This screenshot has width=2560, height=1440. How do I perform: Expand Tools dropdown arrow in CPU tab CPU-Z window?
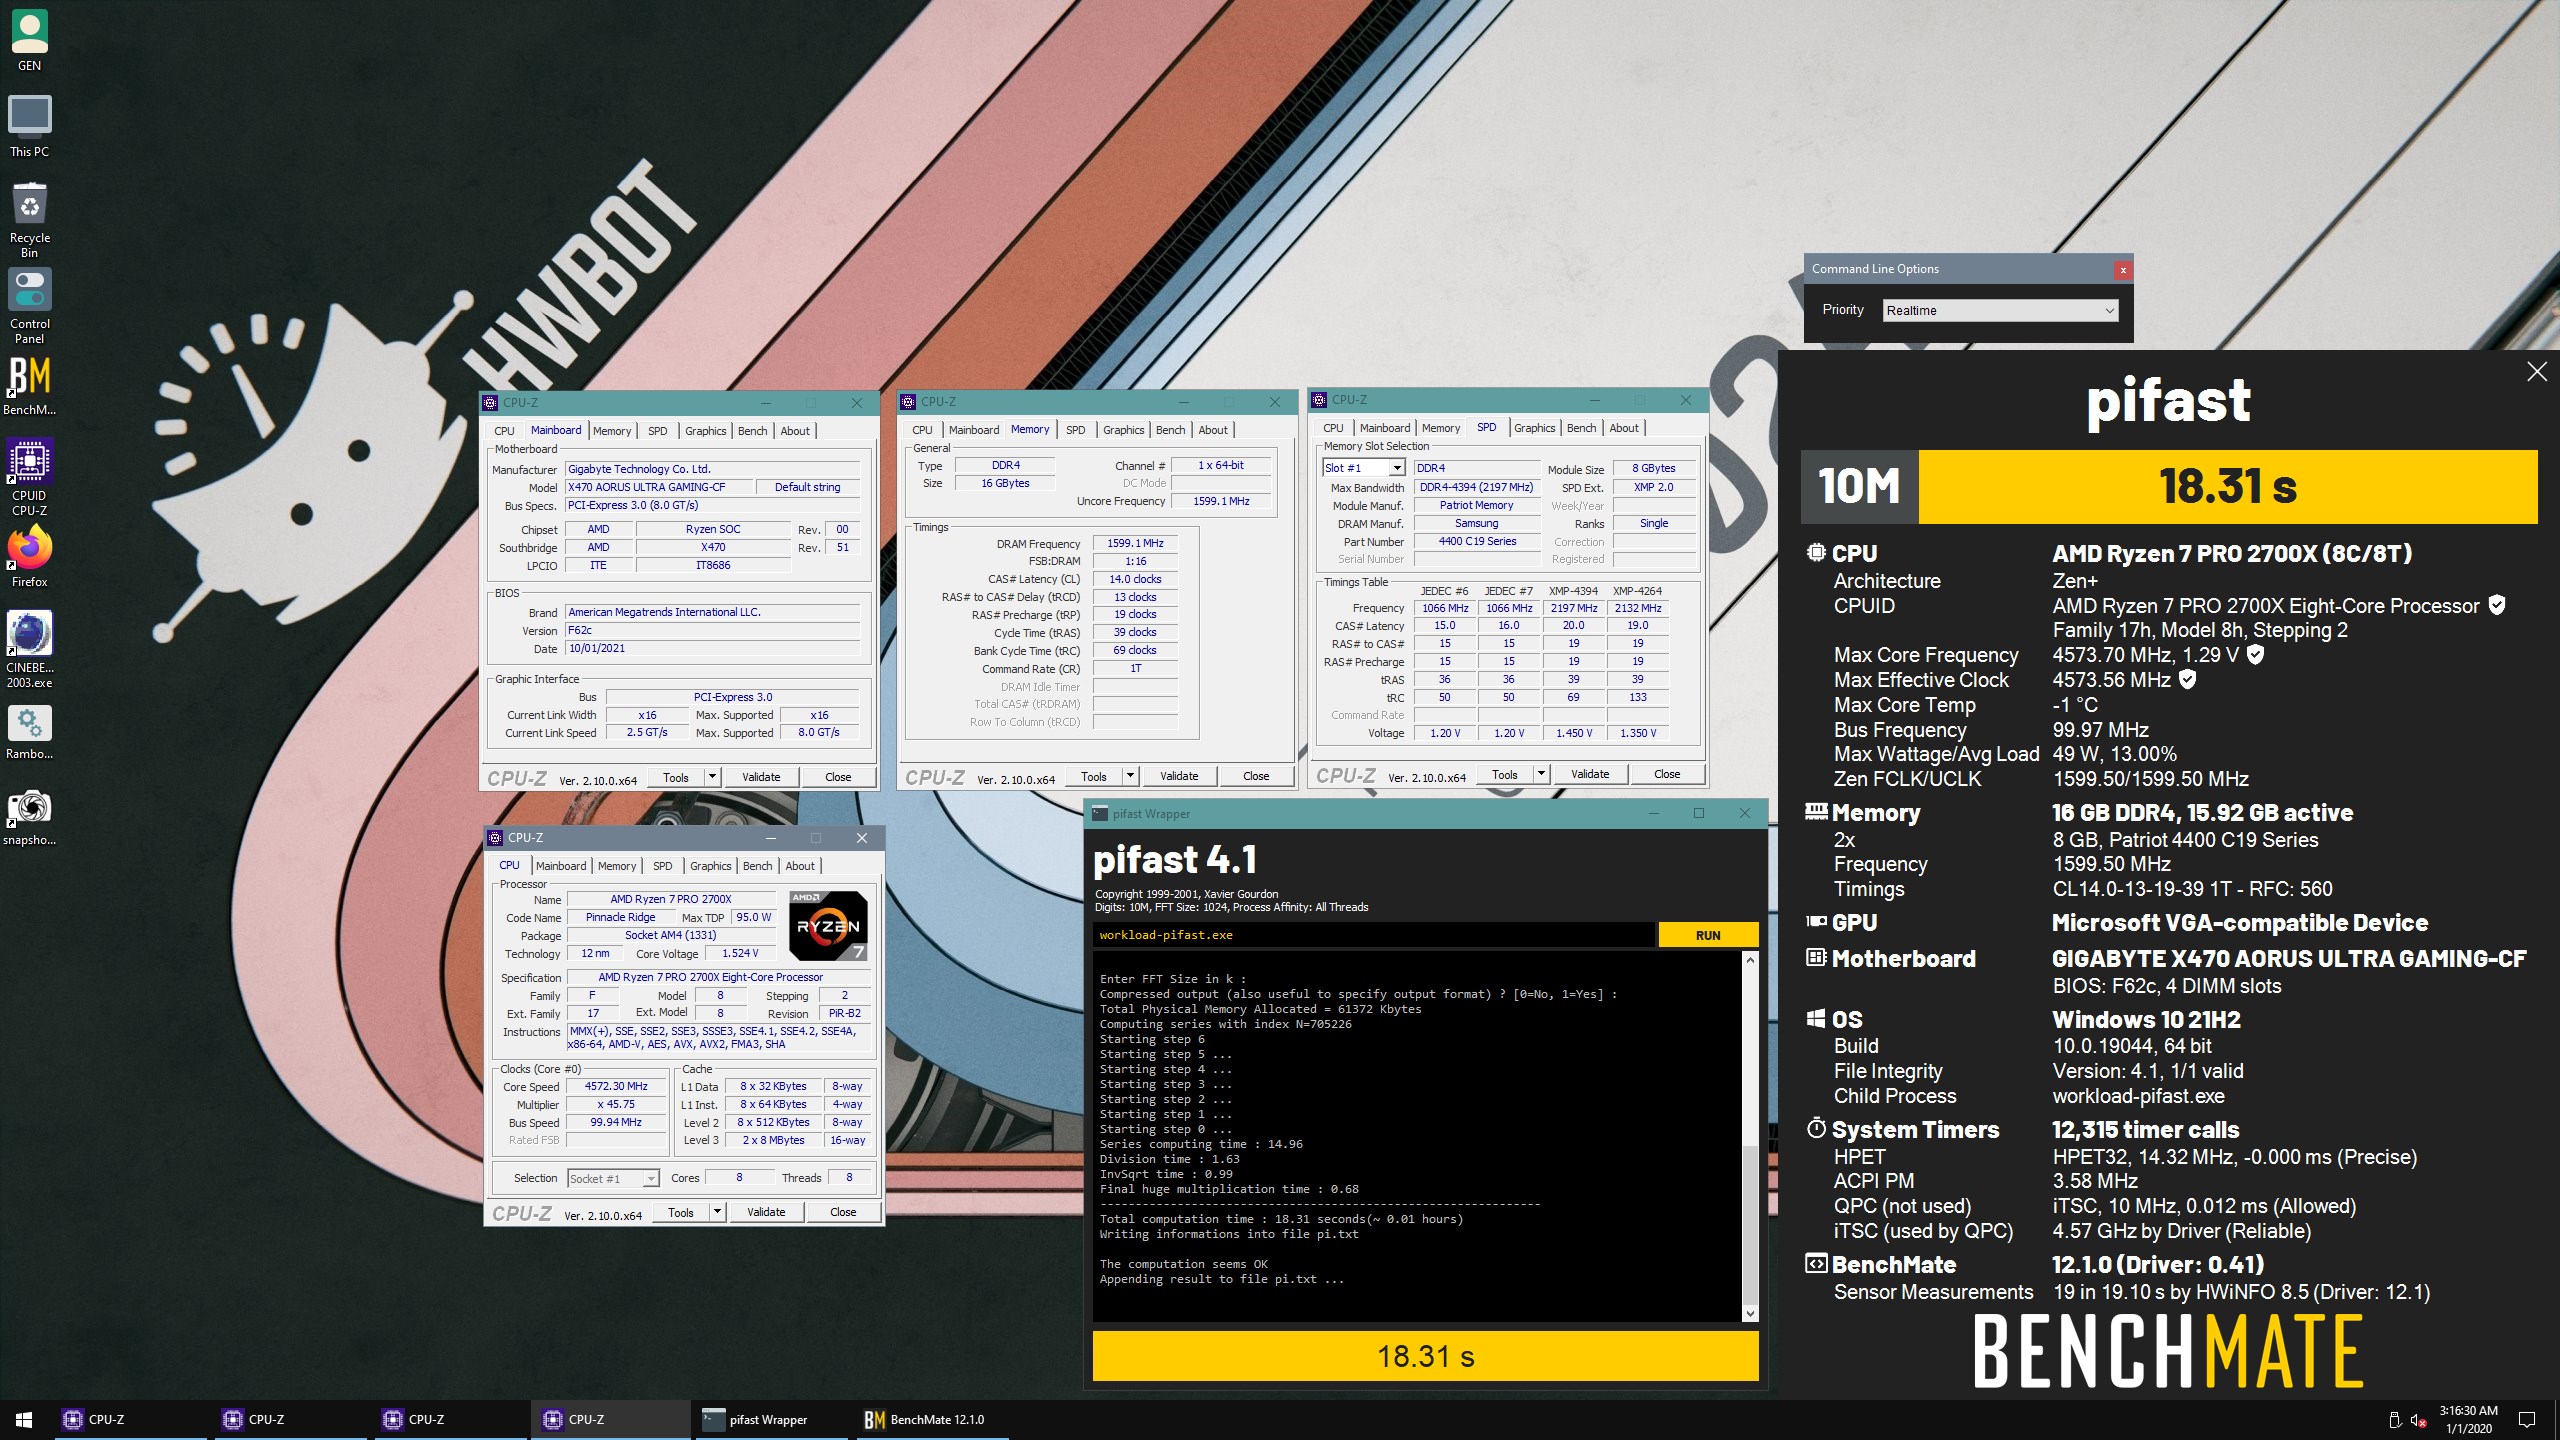[x=717, y=1212]
